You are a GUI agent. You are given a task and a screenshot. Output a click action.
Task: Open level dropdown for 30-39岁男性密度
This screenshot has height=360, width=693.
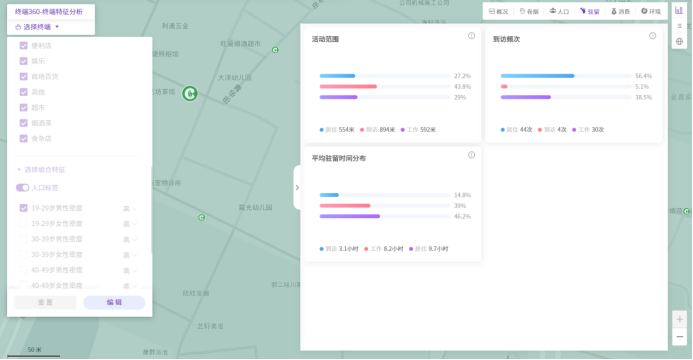click(130, 239)
